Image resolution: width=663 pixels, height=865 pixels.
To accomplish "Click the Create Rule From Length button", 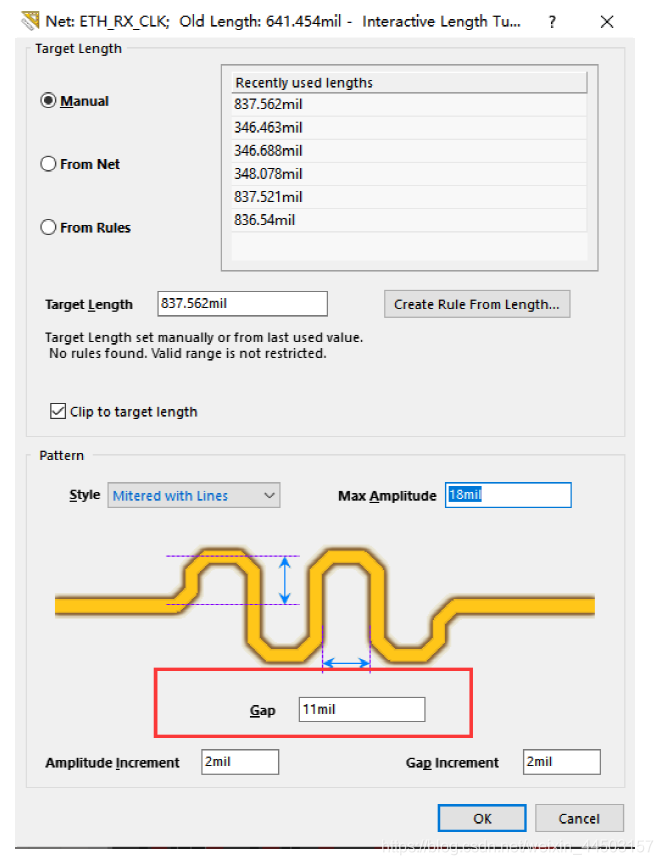I will click(476, 304).
